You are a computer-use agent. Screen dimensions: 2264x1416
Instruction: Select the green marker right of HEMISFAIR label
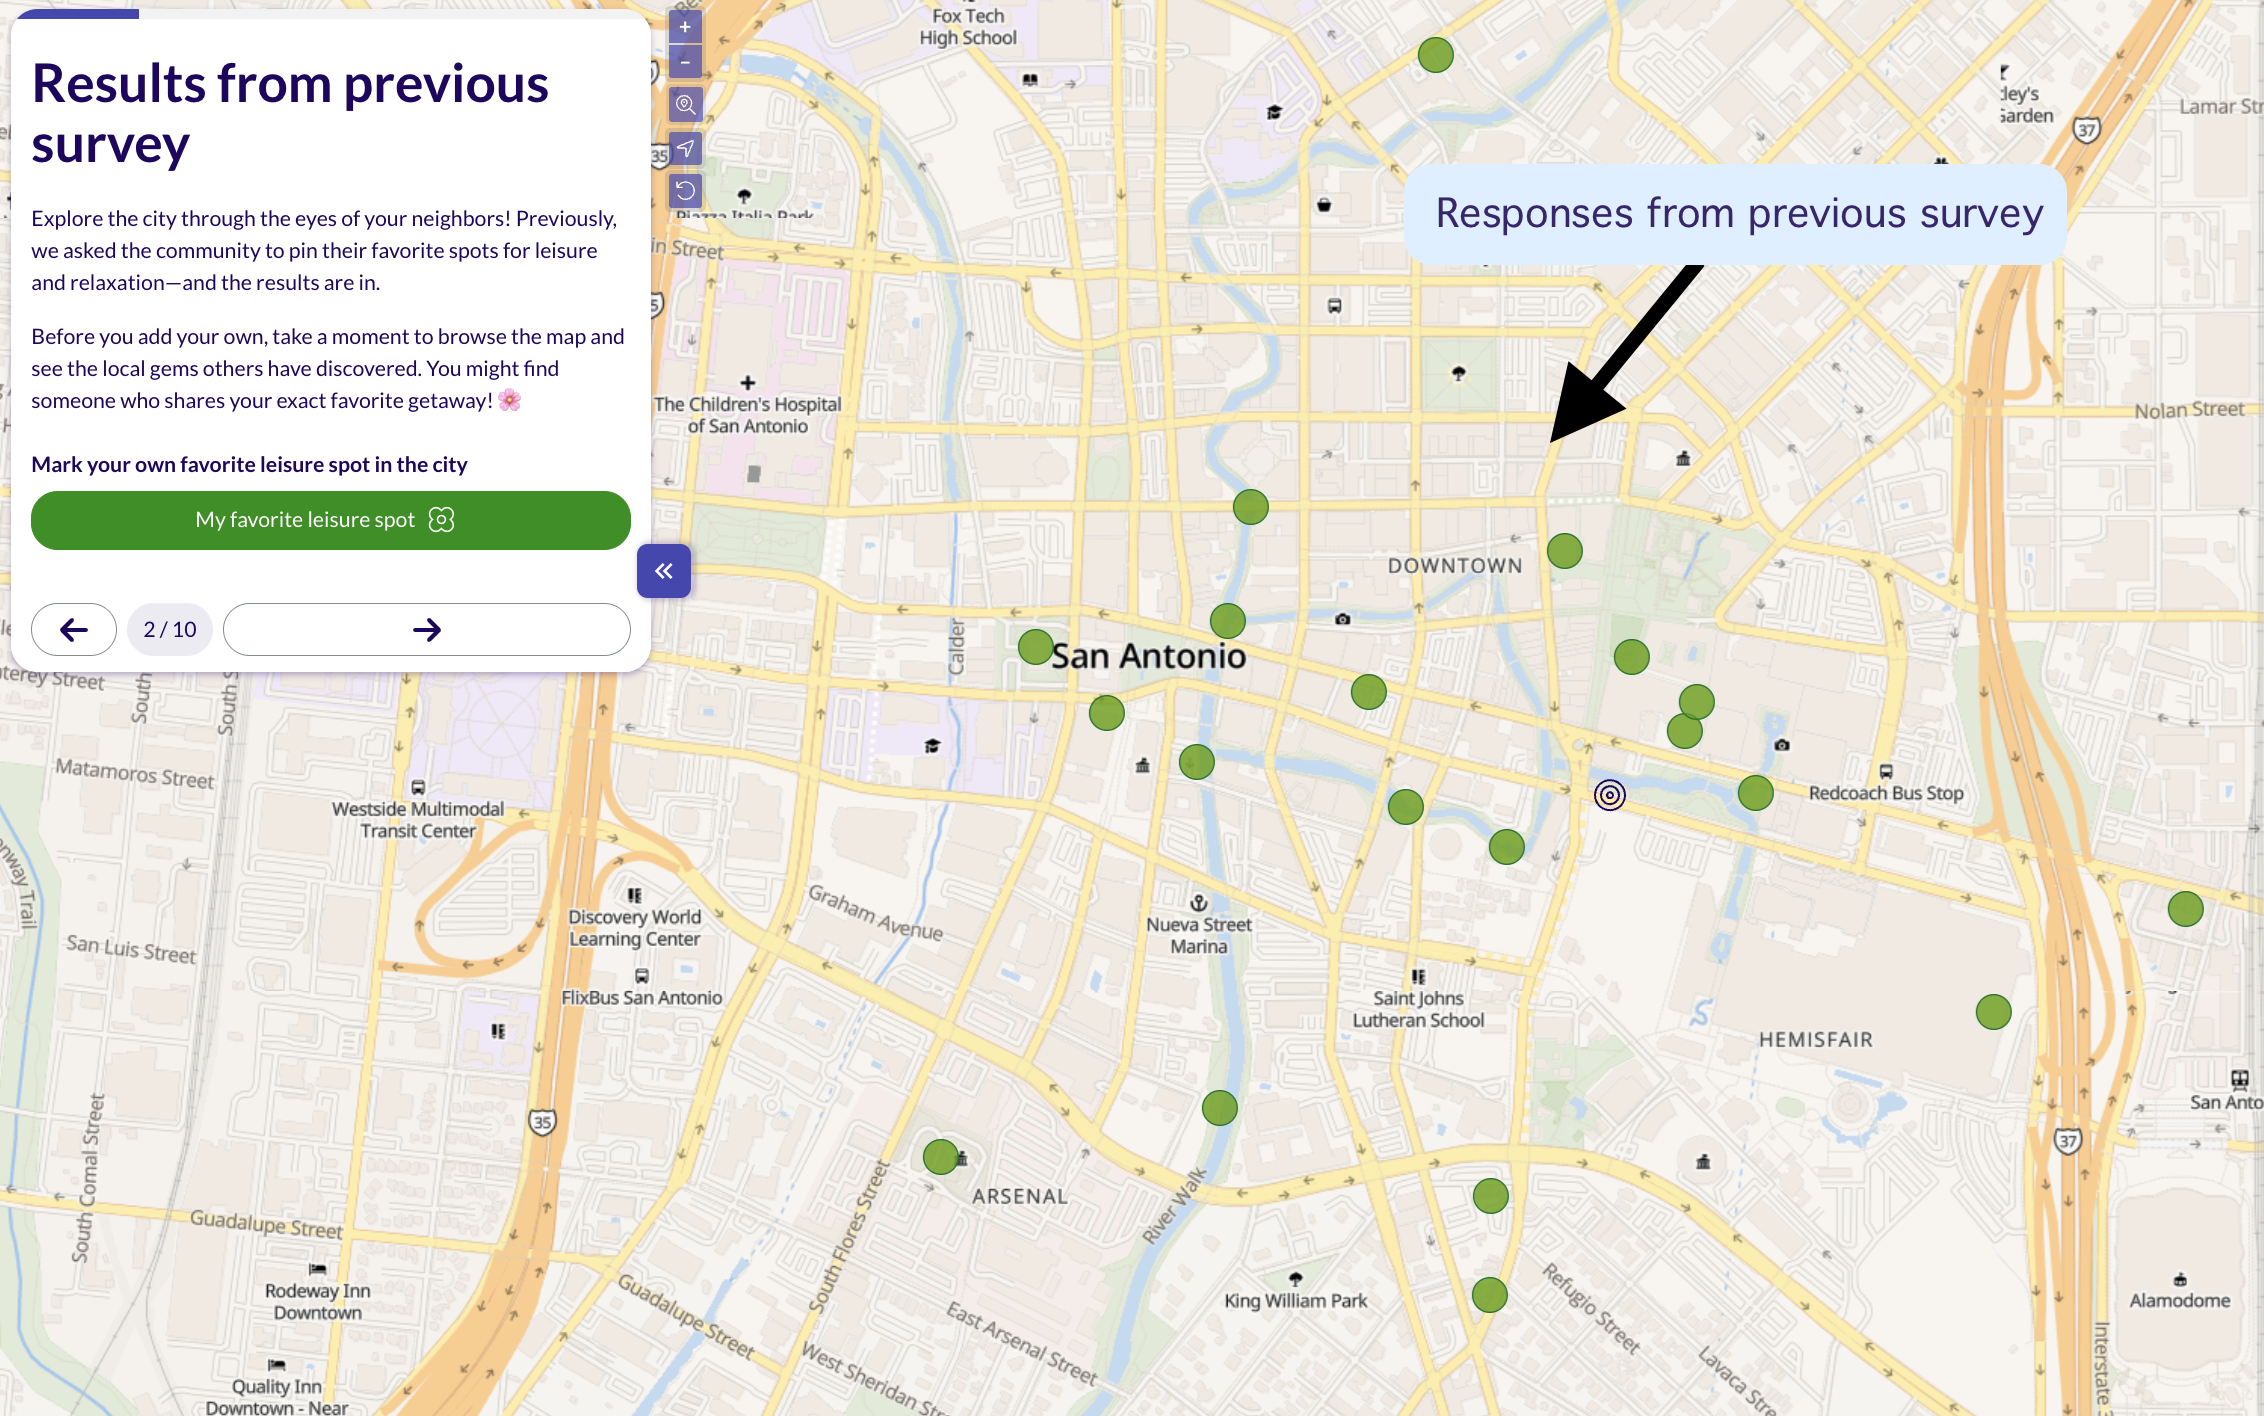1994,1012
